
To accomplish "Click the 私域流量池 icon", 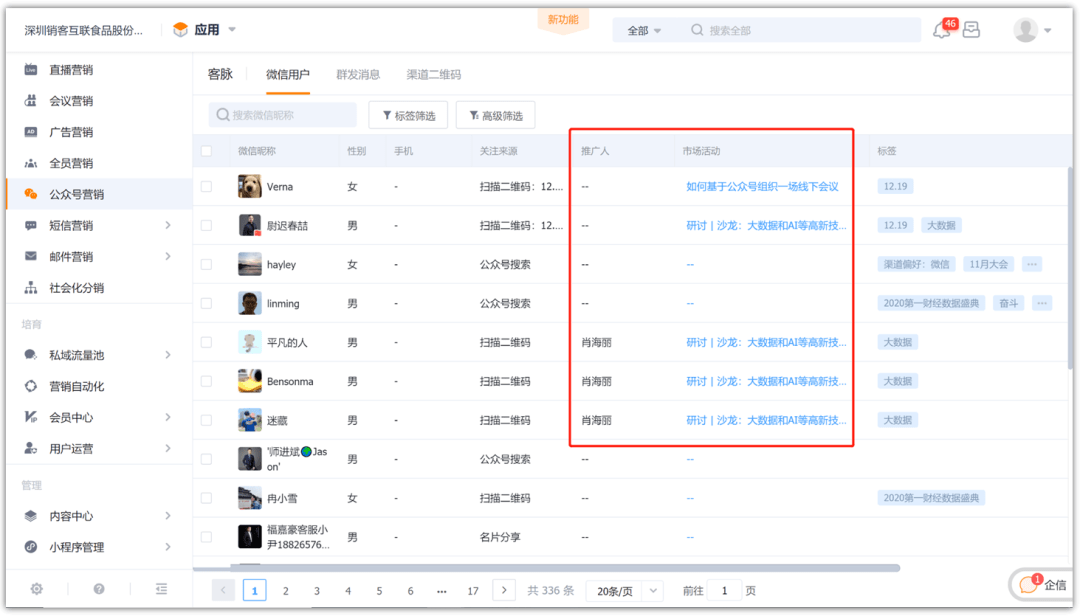I will (x=31, y=355).
